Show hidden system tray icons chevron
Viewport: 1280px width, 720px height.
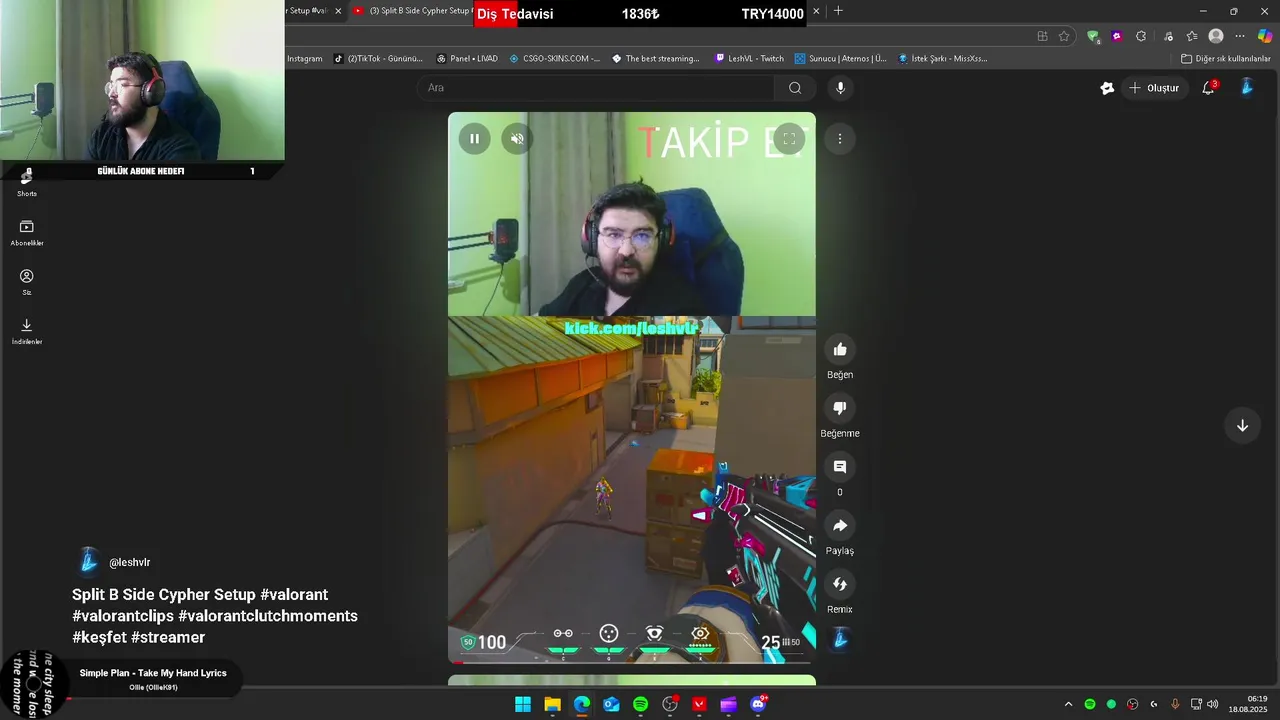[x=1068, y=704]
